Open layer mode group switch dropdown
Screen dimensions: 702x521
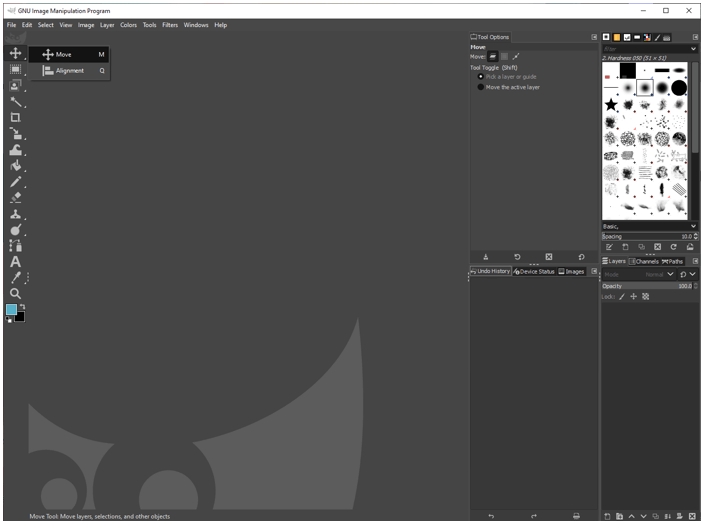(687, 274)
